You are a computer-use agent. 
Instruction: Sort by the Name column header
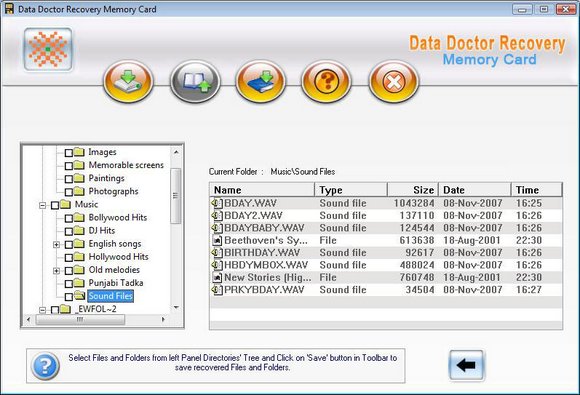pyautogui.click(x=262, y=190)
